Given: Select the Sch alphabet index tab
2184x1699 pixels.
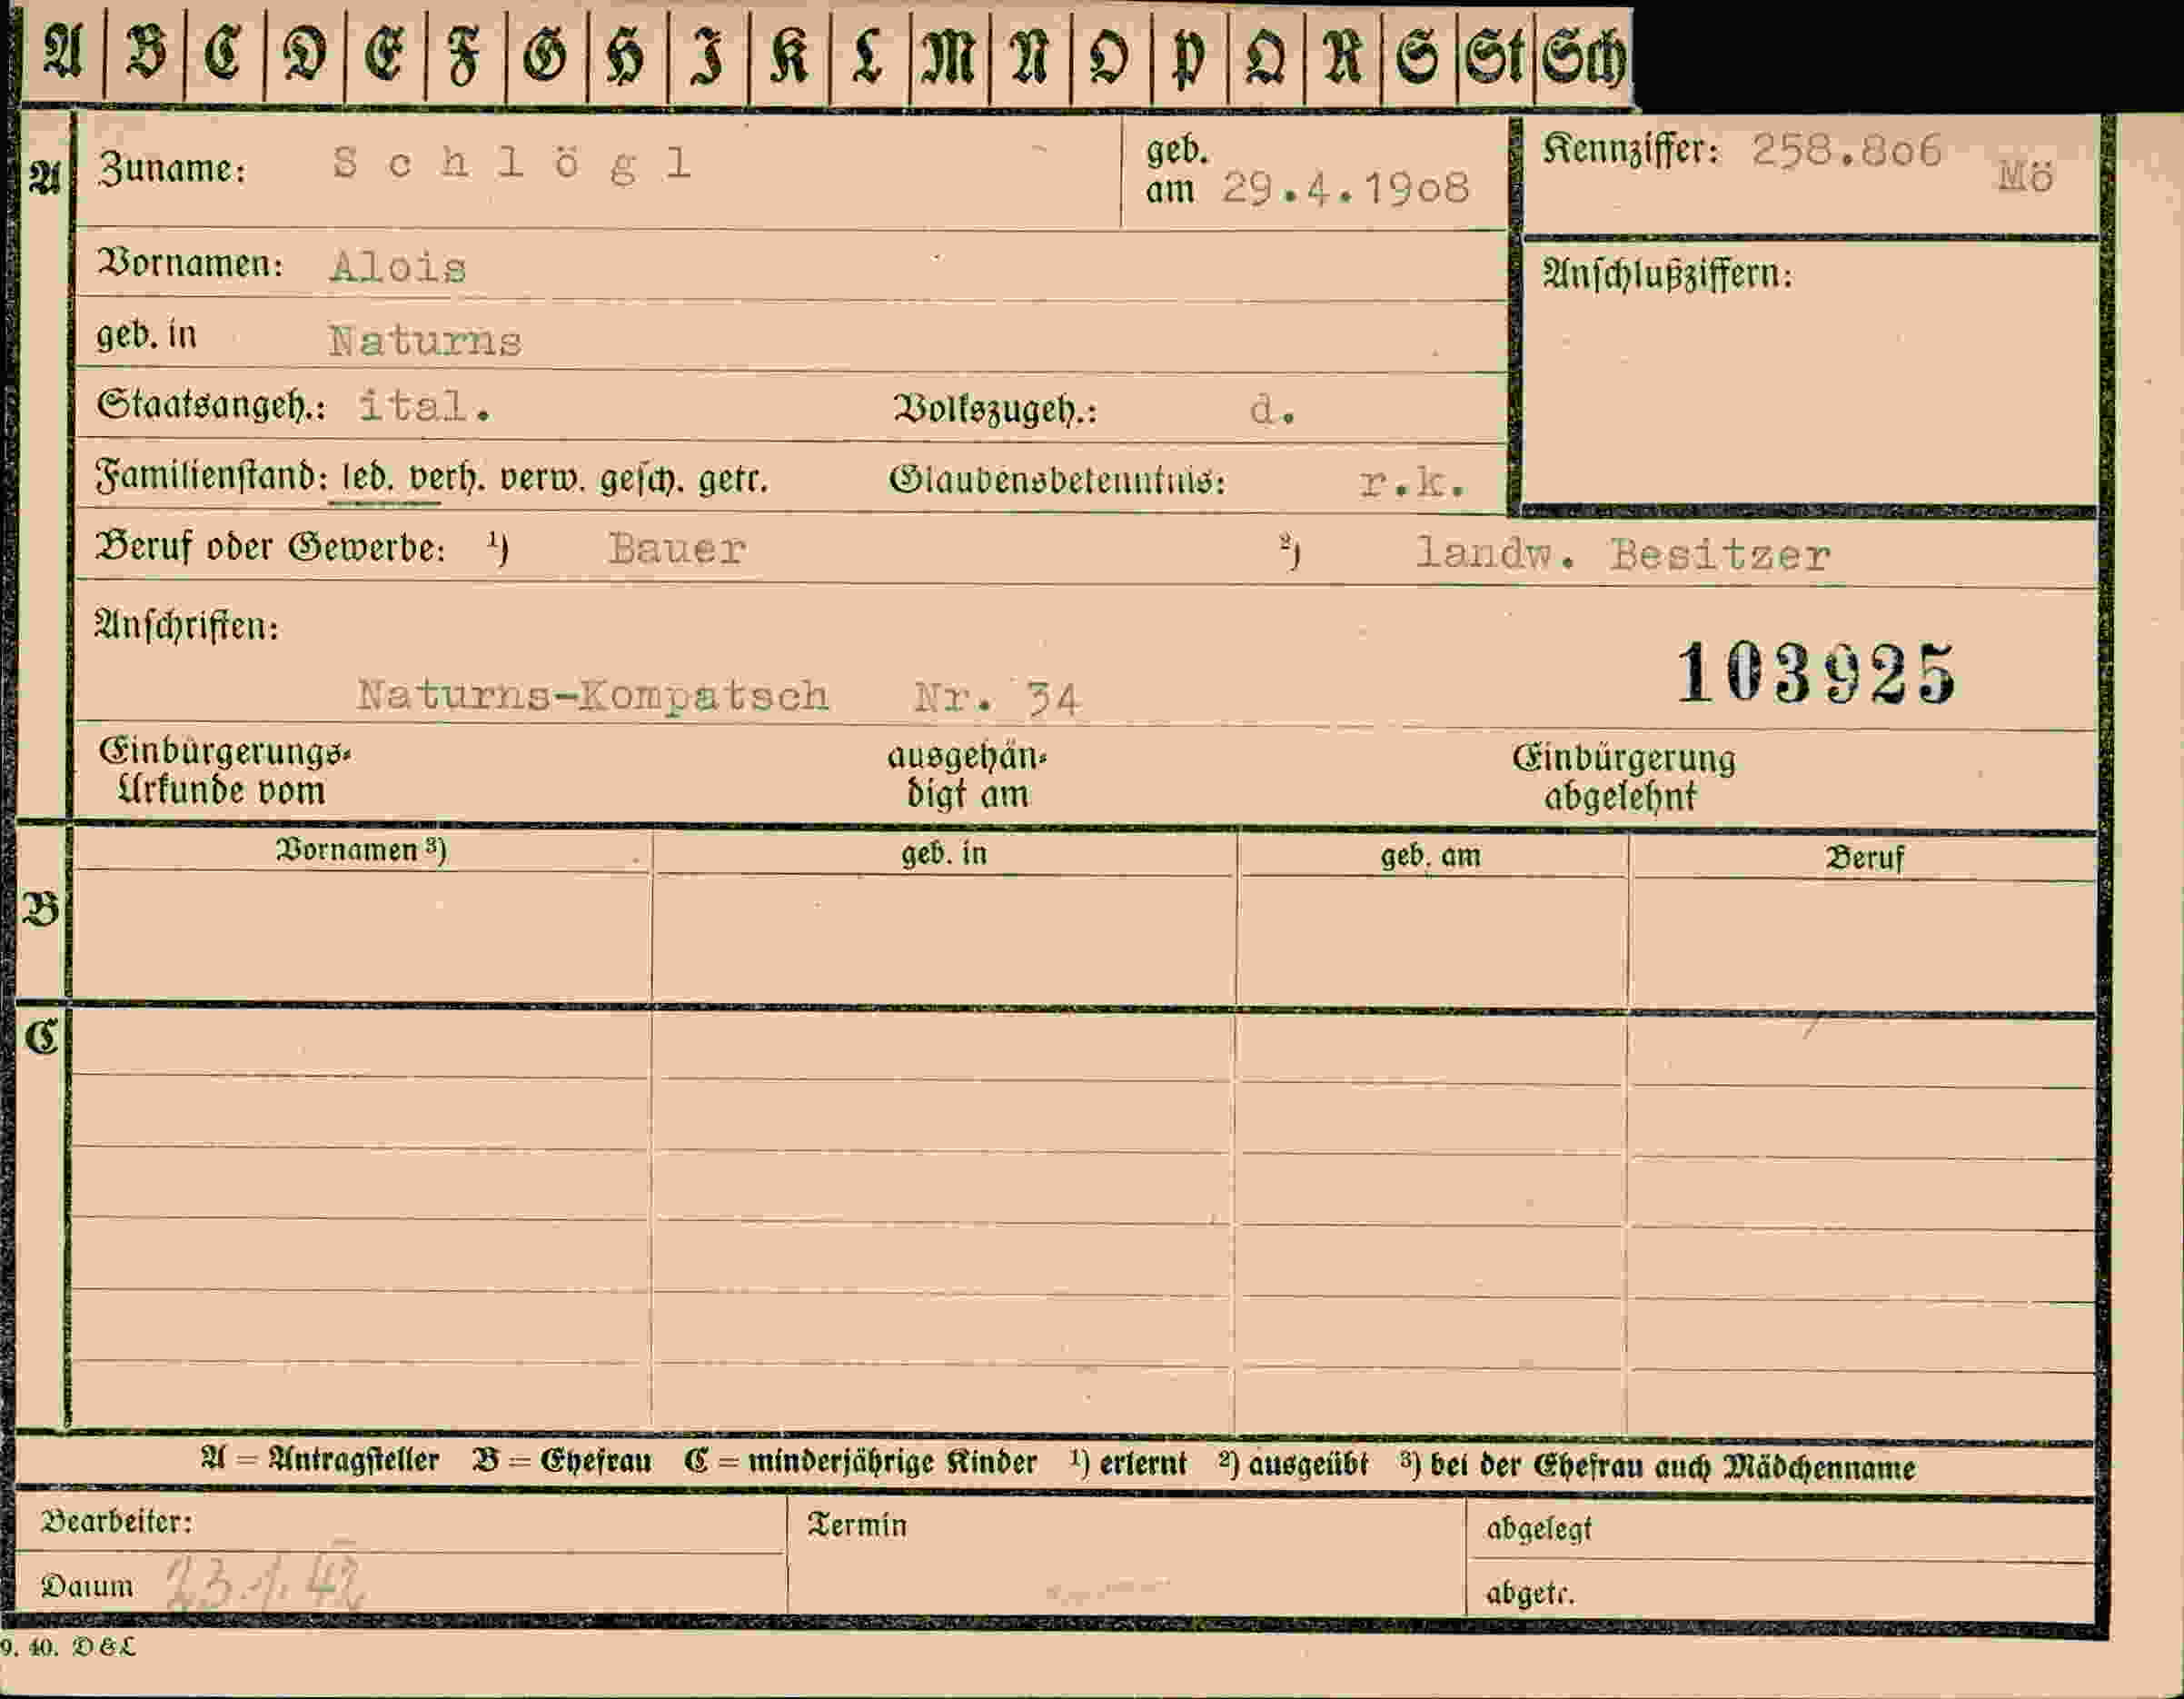Looking at the screenshot, I should click(x=1584, y=56).
